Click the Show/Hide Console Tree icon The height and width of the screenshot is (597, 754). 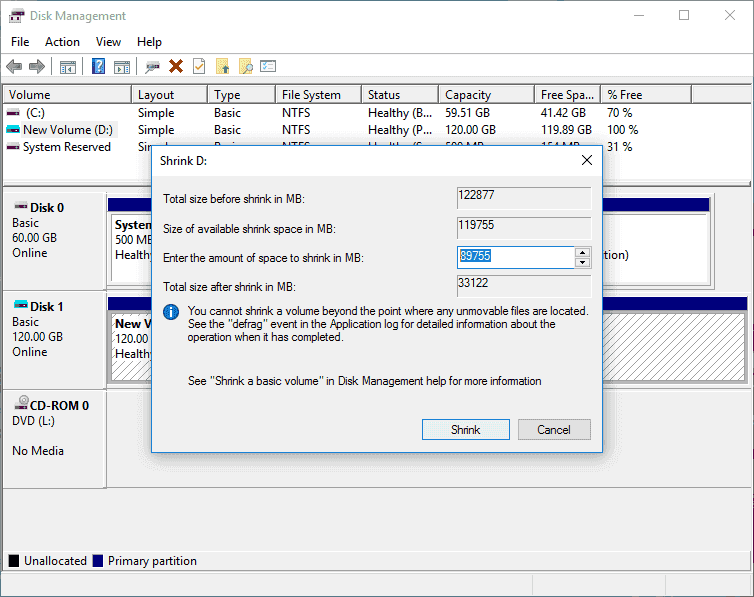[x=68, y=67]
